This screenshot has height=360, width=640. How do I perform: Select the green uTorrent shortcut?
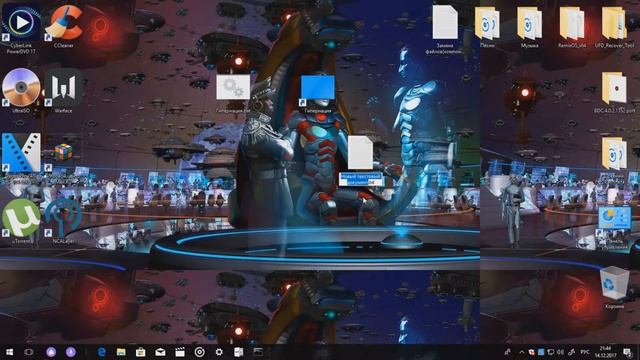coord(21,218)
